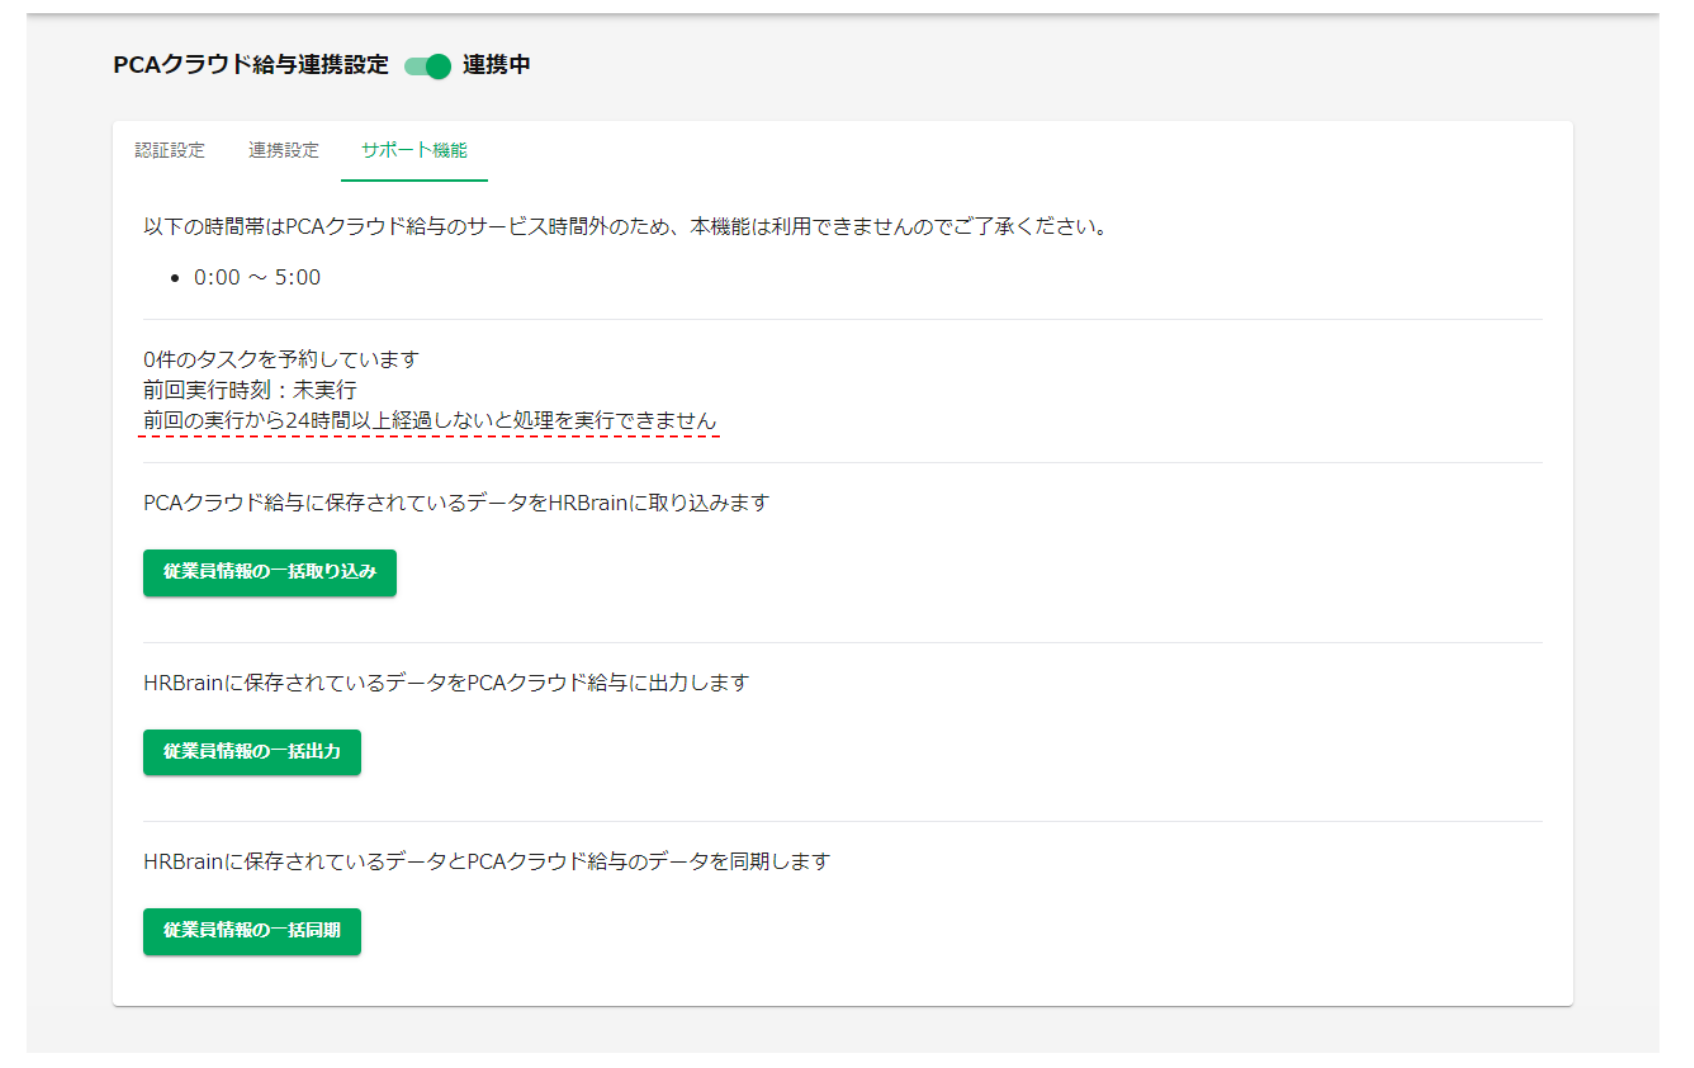Click the 従業員情報の一括取り込み button
1694x1068 pixels.
click(270, 572)
